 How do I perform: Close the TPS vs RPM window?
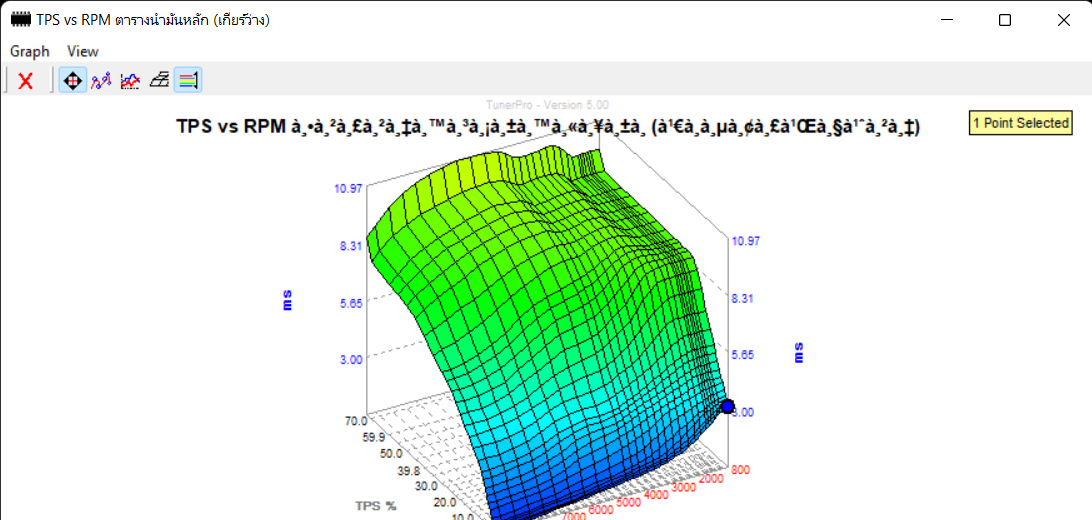1064,20
